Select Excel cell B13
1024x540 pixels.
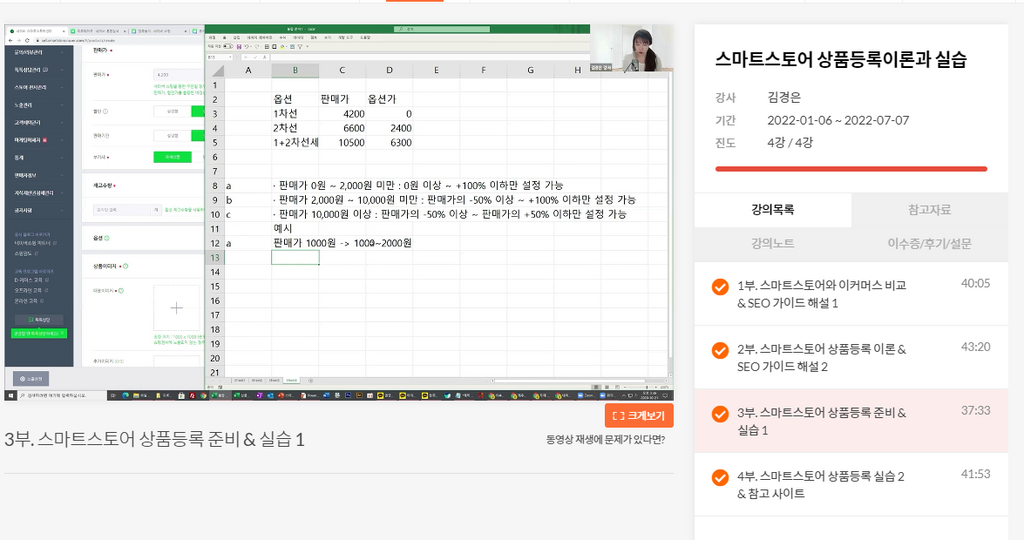295,257
